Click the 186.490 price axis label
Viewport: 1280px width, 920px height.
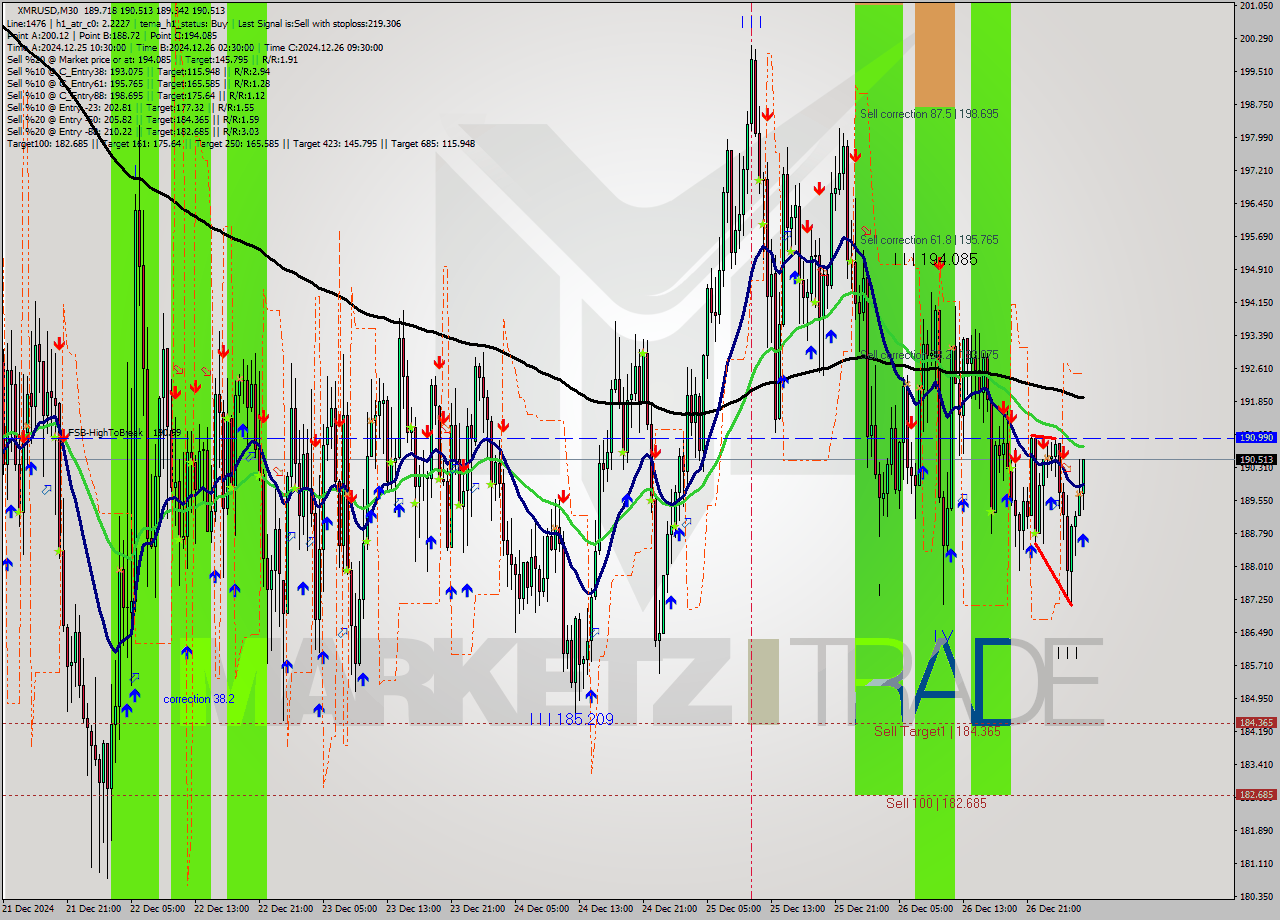pos(1258,632)
